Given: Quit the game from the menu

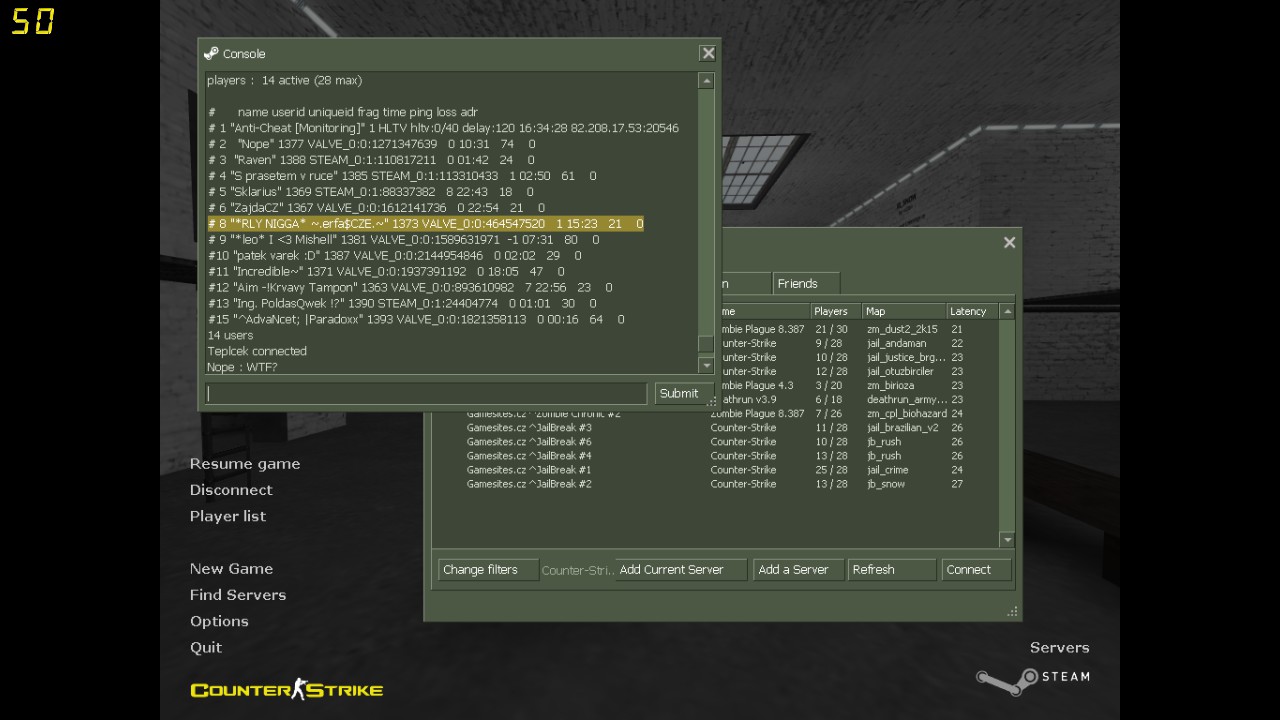Looking at the screenshot, I should click(206, 647).
